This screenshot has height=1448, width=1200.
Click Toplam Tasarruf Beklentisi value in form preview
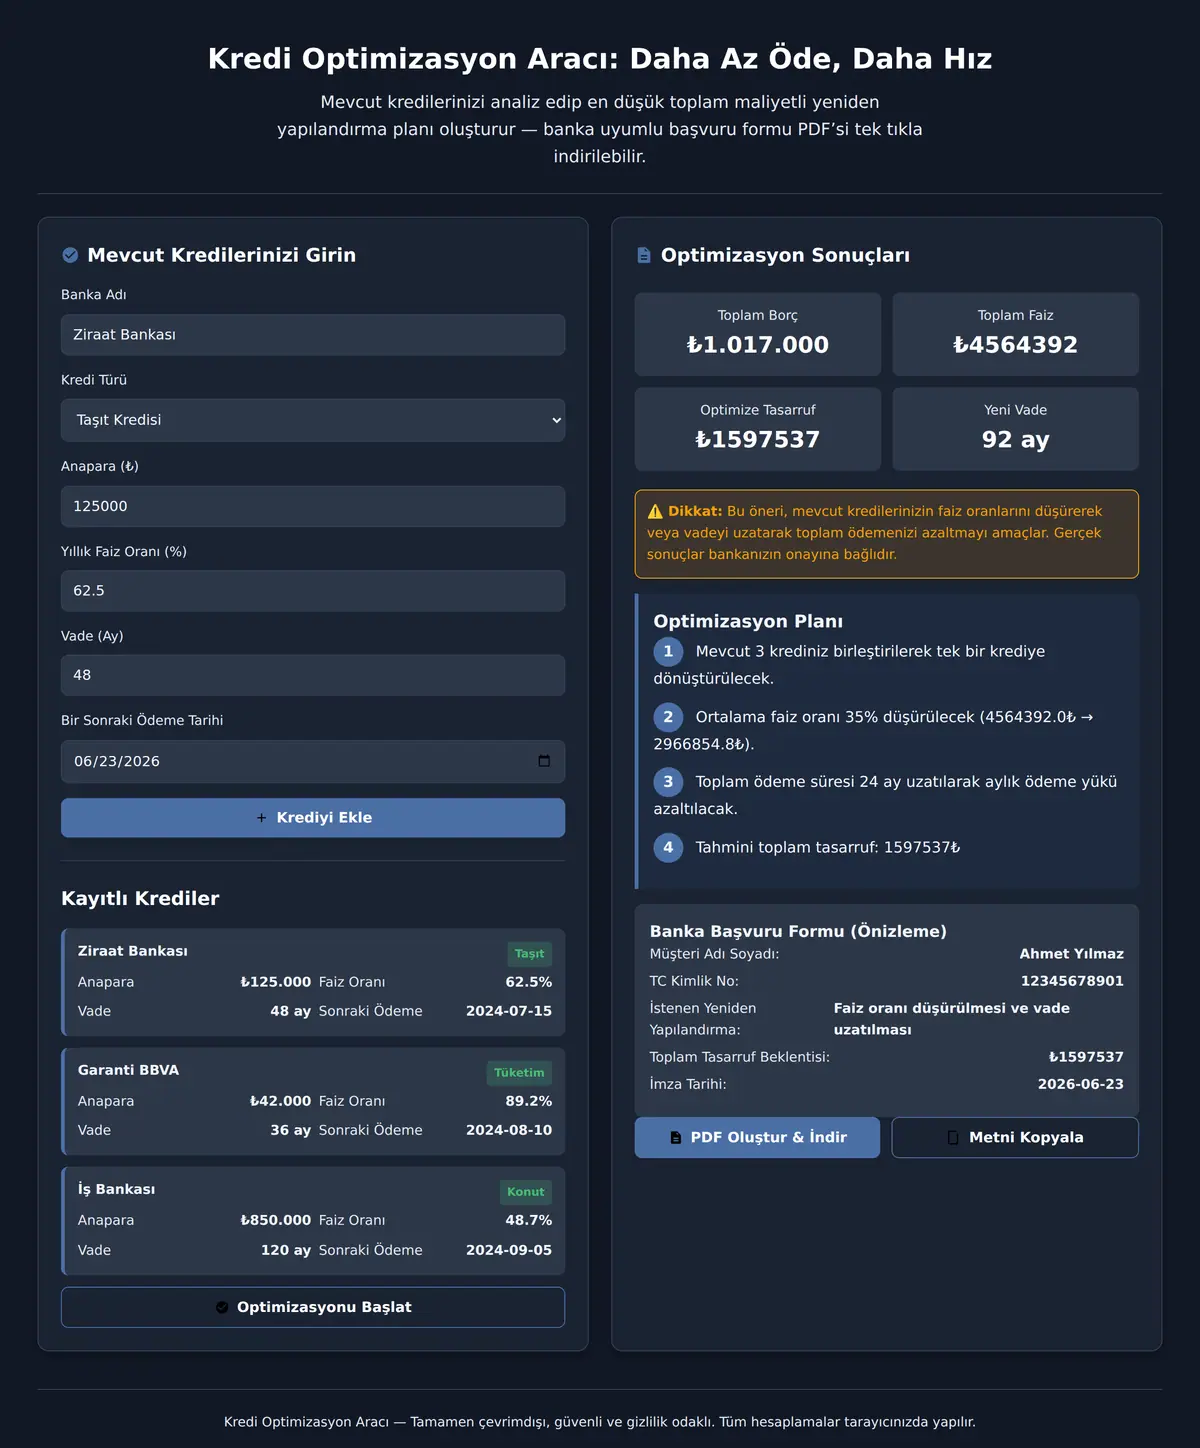(1086, 1057)
